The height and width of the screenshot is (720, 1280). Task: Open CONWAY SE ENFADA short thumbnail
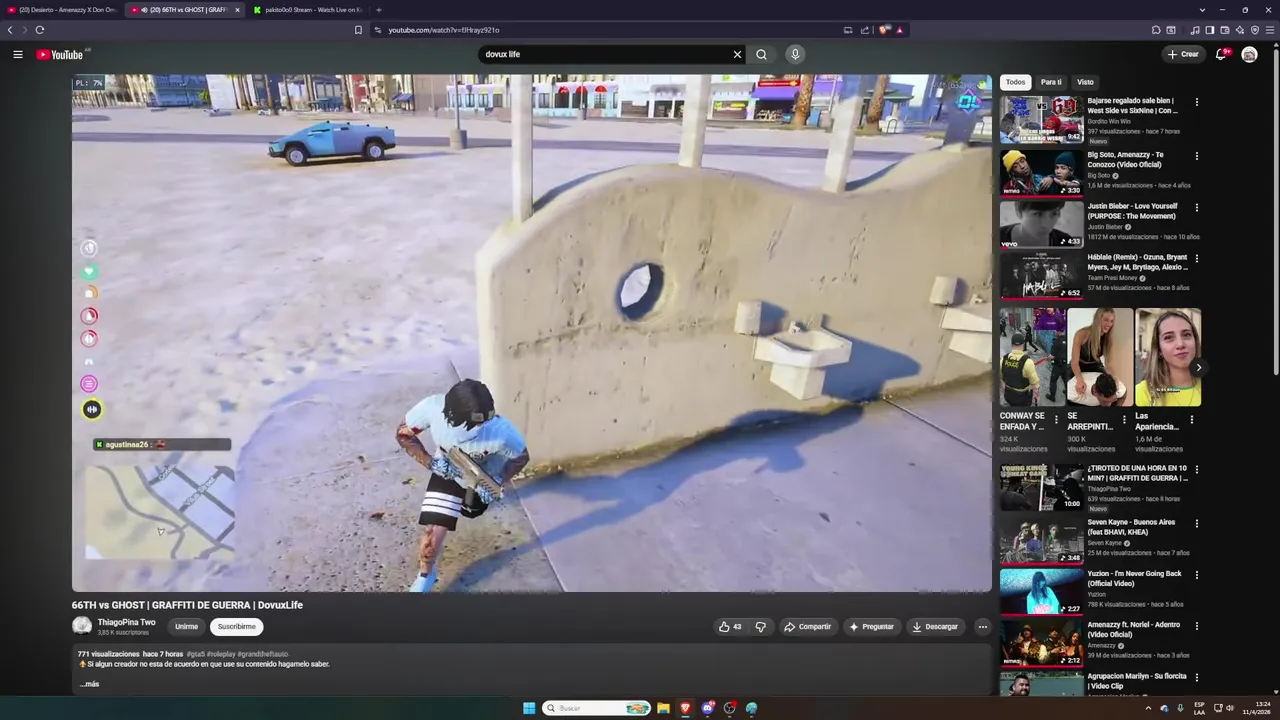(1032, 357)
